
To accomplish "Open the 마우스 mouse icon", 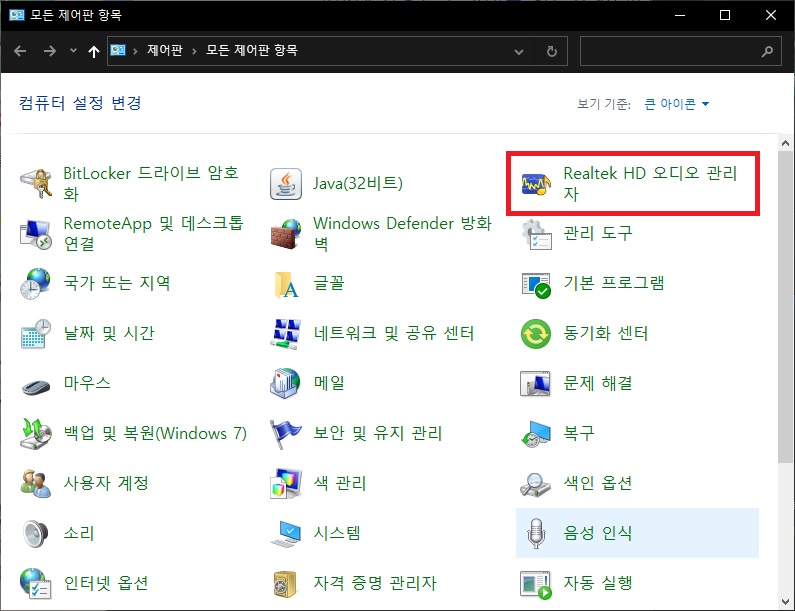I will [35, 386].
